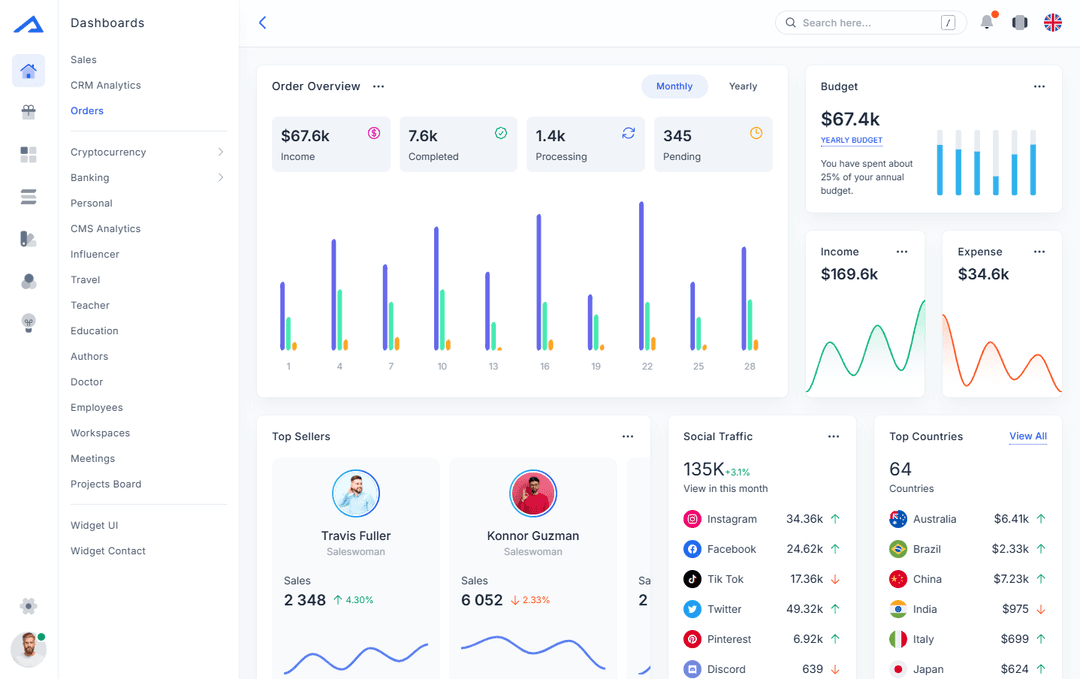Open the Yearly Budget link

[x=851, y=140]
